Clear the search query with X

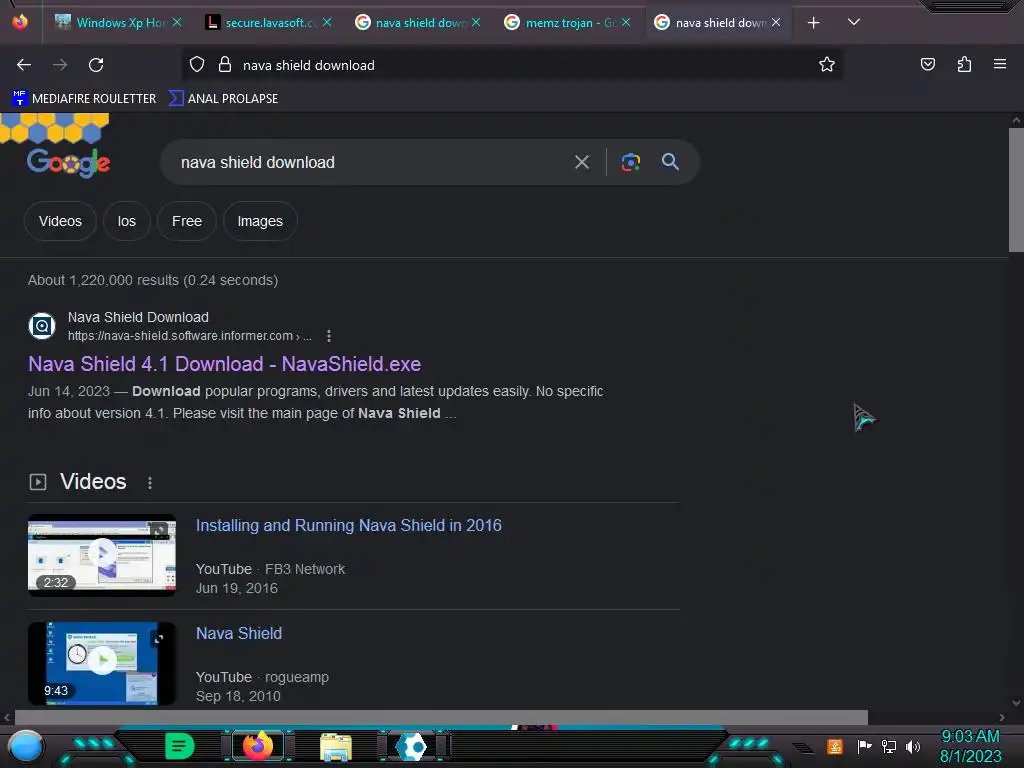[x=582, y=162]
